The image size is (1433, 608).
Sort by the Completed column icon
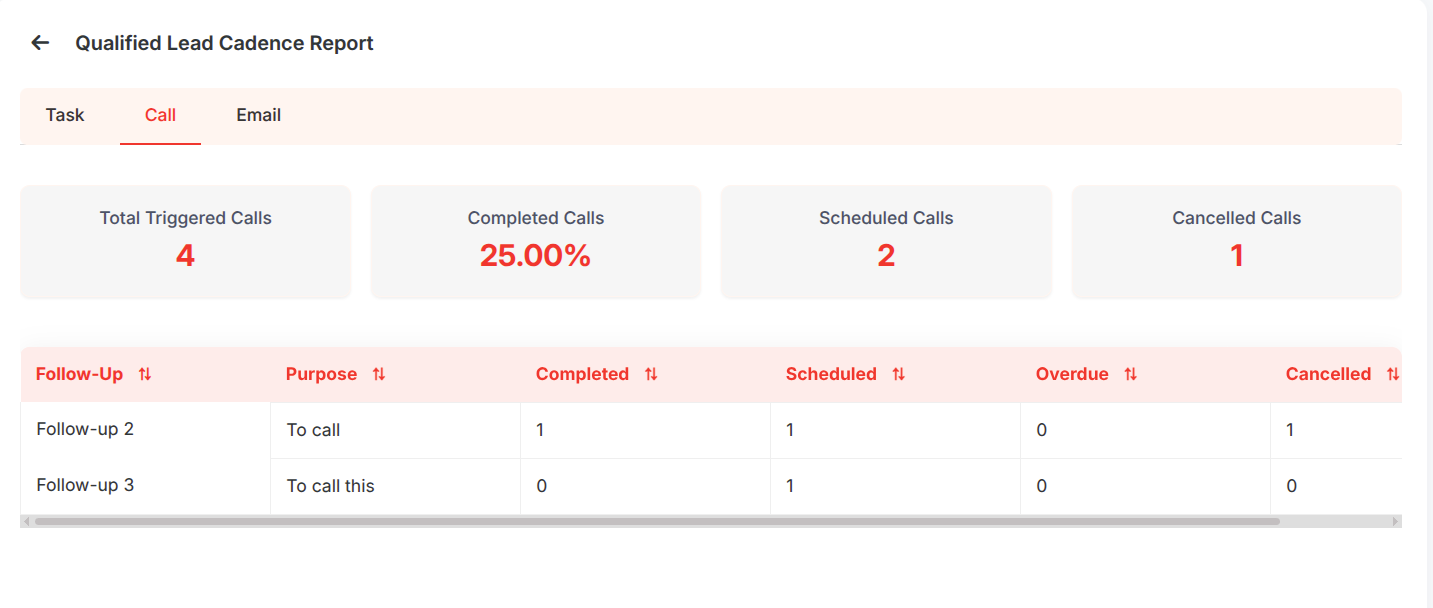pos(651,374)
